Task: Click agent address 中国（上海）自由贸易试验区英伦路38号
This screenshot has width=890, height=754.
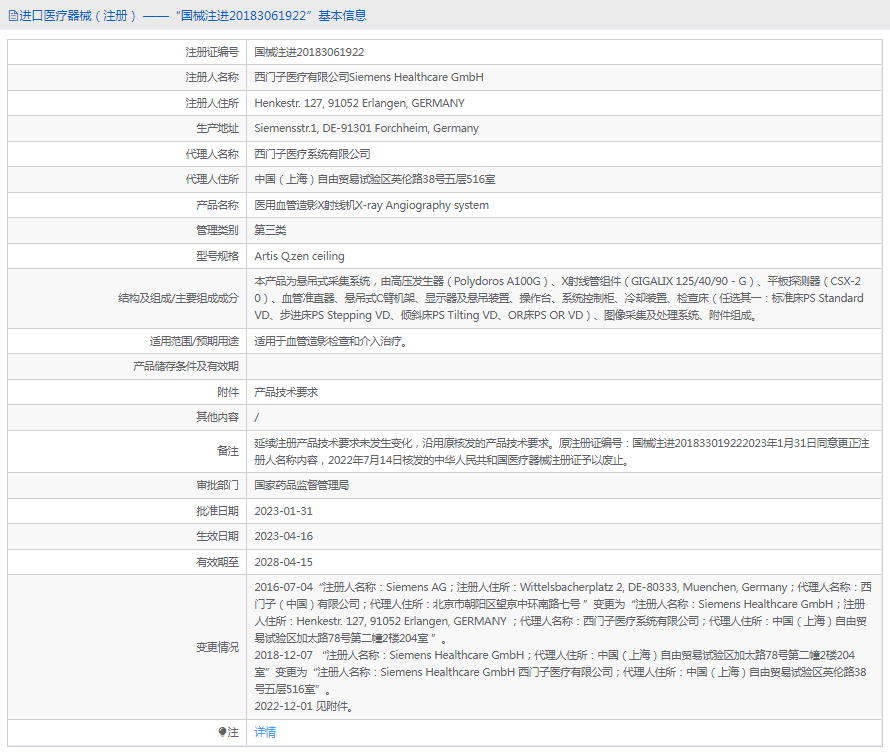Action: tap(375, 179)
